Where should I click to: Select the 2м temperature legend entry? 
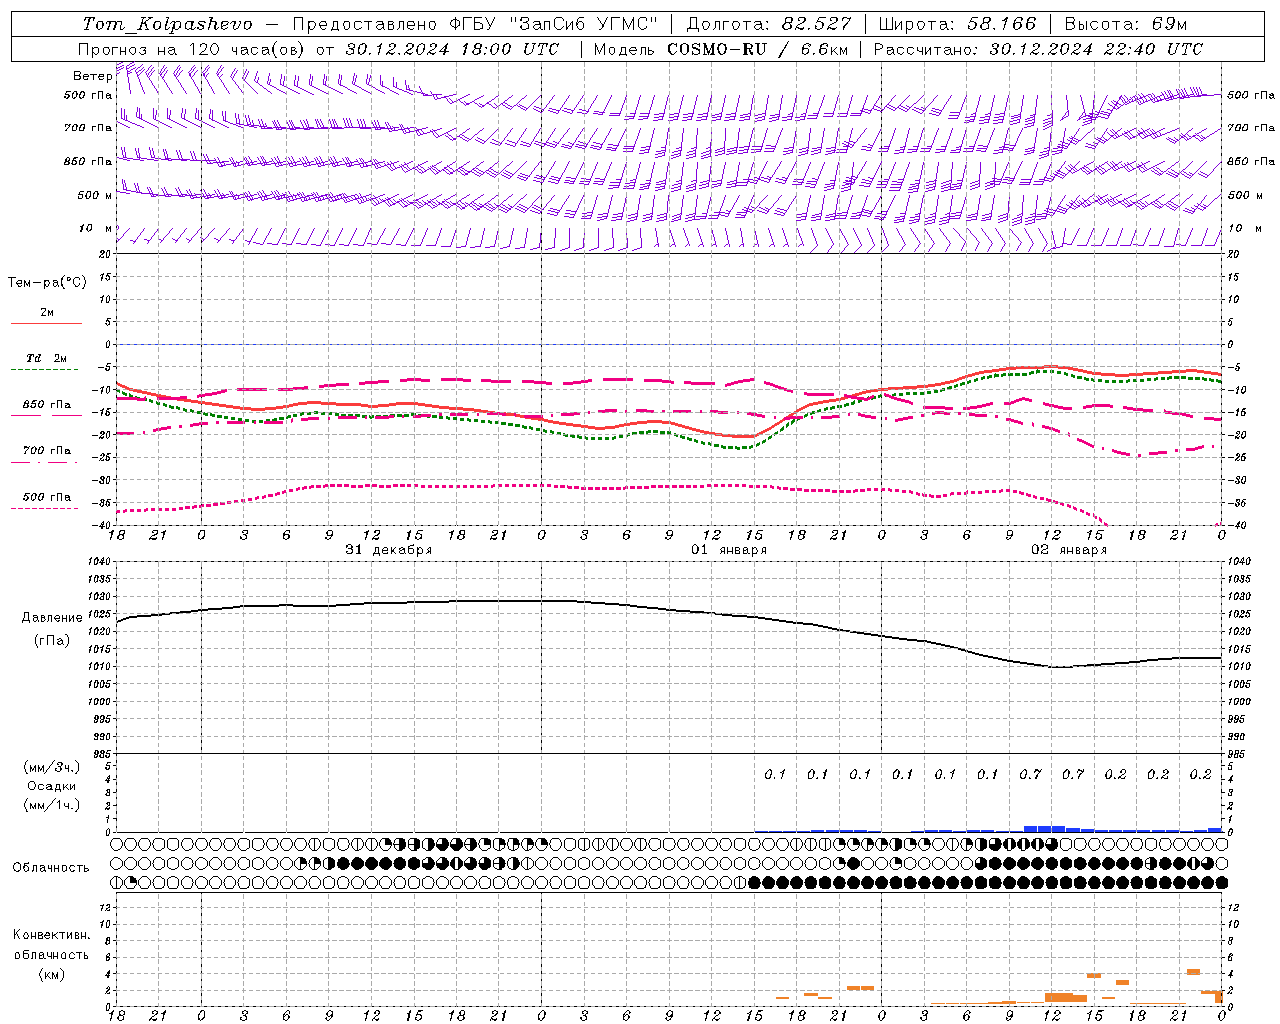[x=47, y=313]
